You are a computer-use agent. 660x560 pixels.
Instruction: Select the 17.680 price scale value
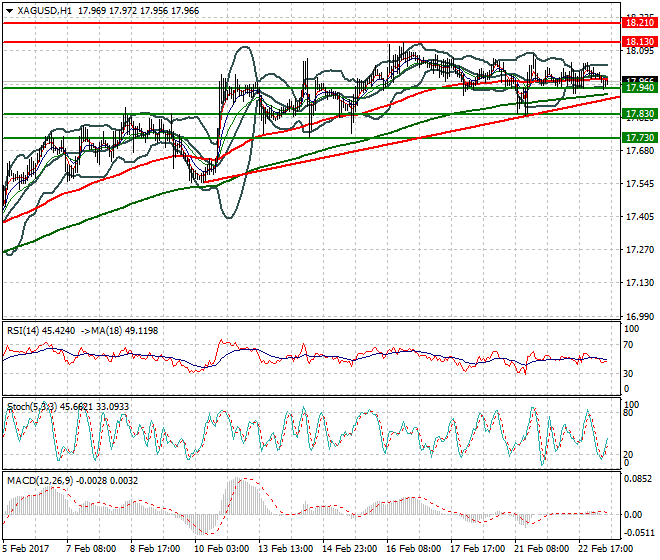click(640, 151)
